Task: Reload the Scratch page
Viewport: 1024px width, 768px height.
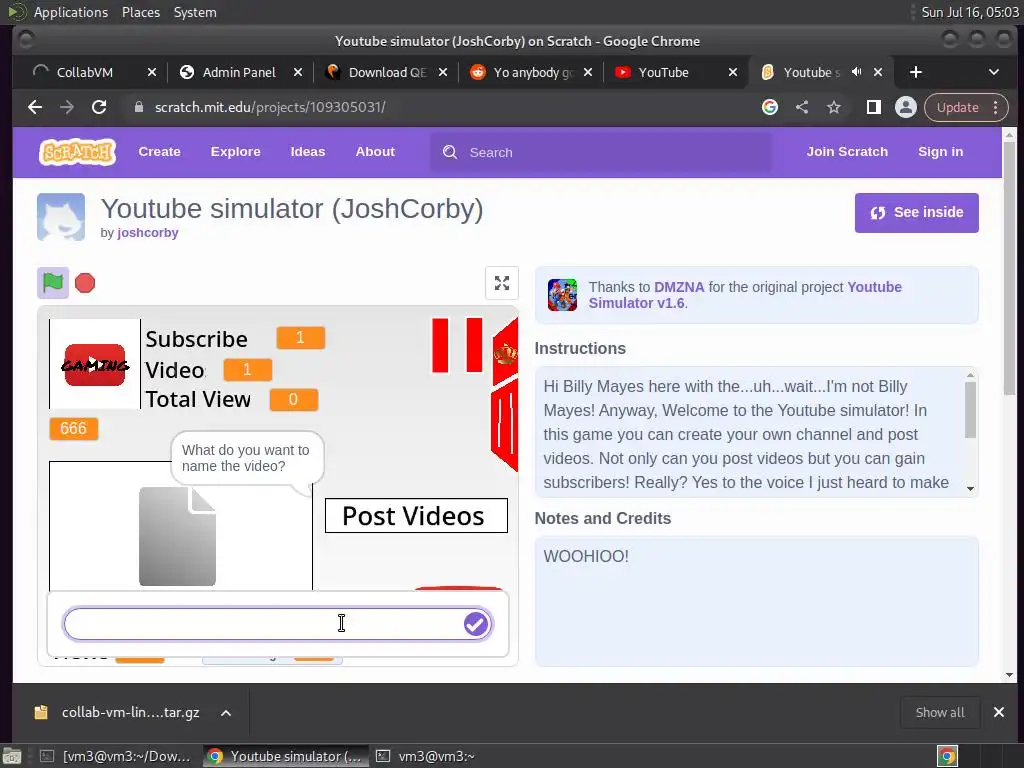Action: 99,107
